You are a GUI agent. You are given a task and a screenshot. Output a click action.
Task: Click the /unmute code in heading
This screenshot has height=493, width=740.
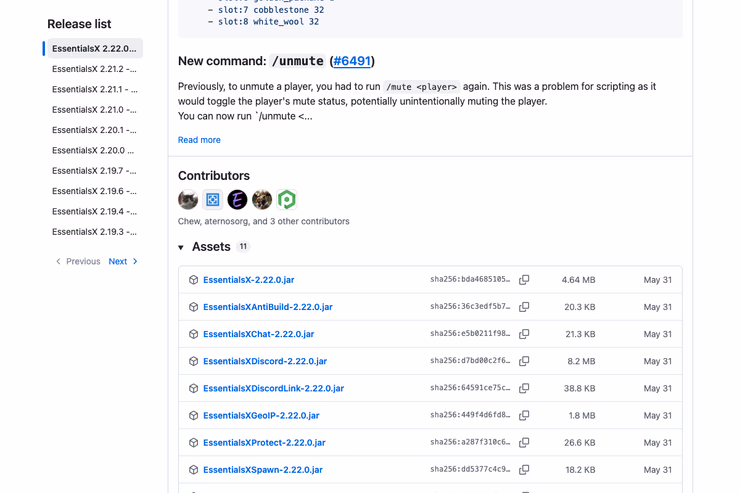[298, 61]
